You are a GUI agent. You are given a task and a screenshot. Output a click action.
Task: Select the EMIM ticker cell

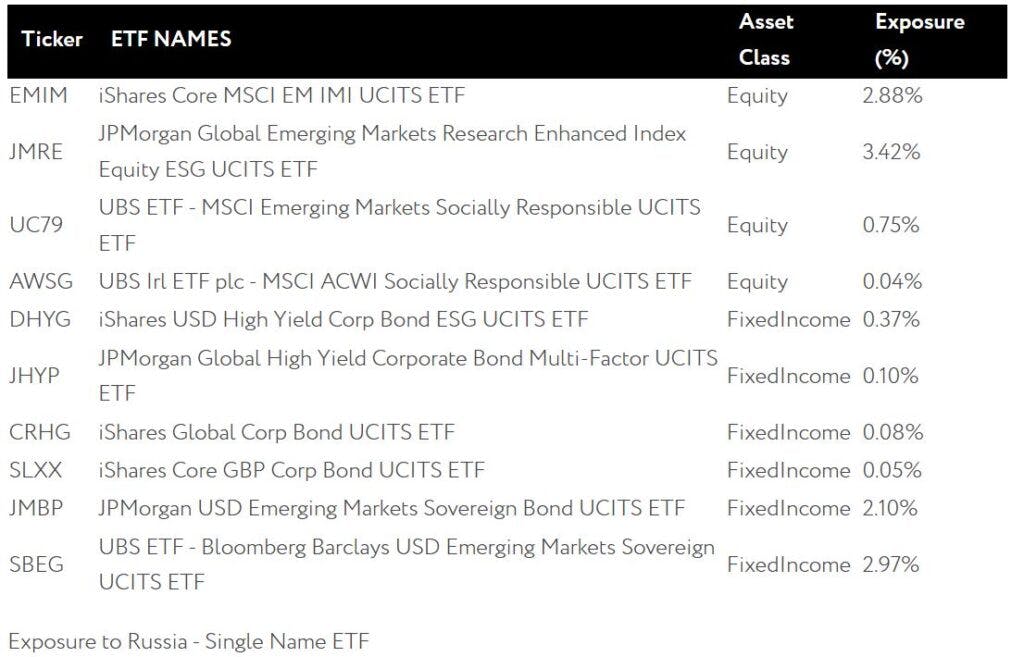coord(39,95)
